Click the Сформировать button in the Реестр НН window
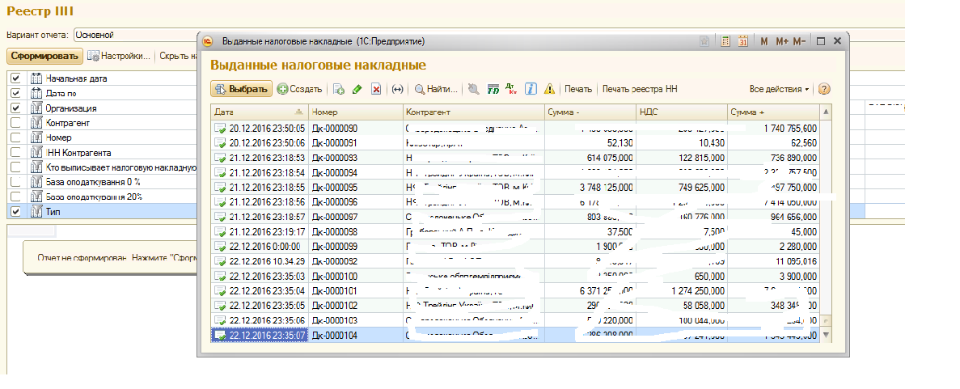Screen dimensions: 960x389 (x=45, y=56)
